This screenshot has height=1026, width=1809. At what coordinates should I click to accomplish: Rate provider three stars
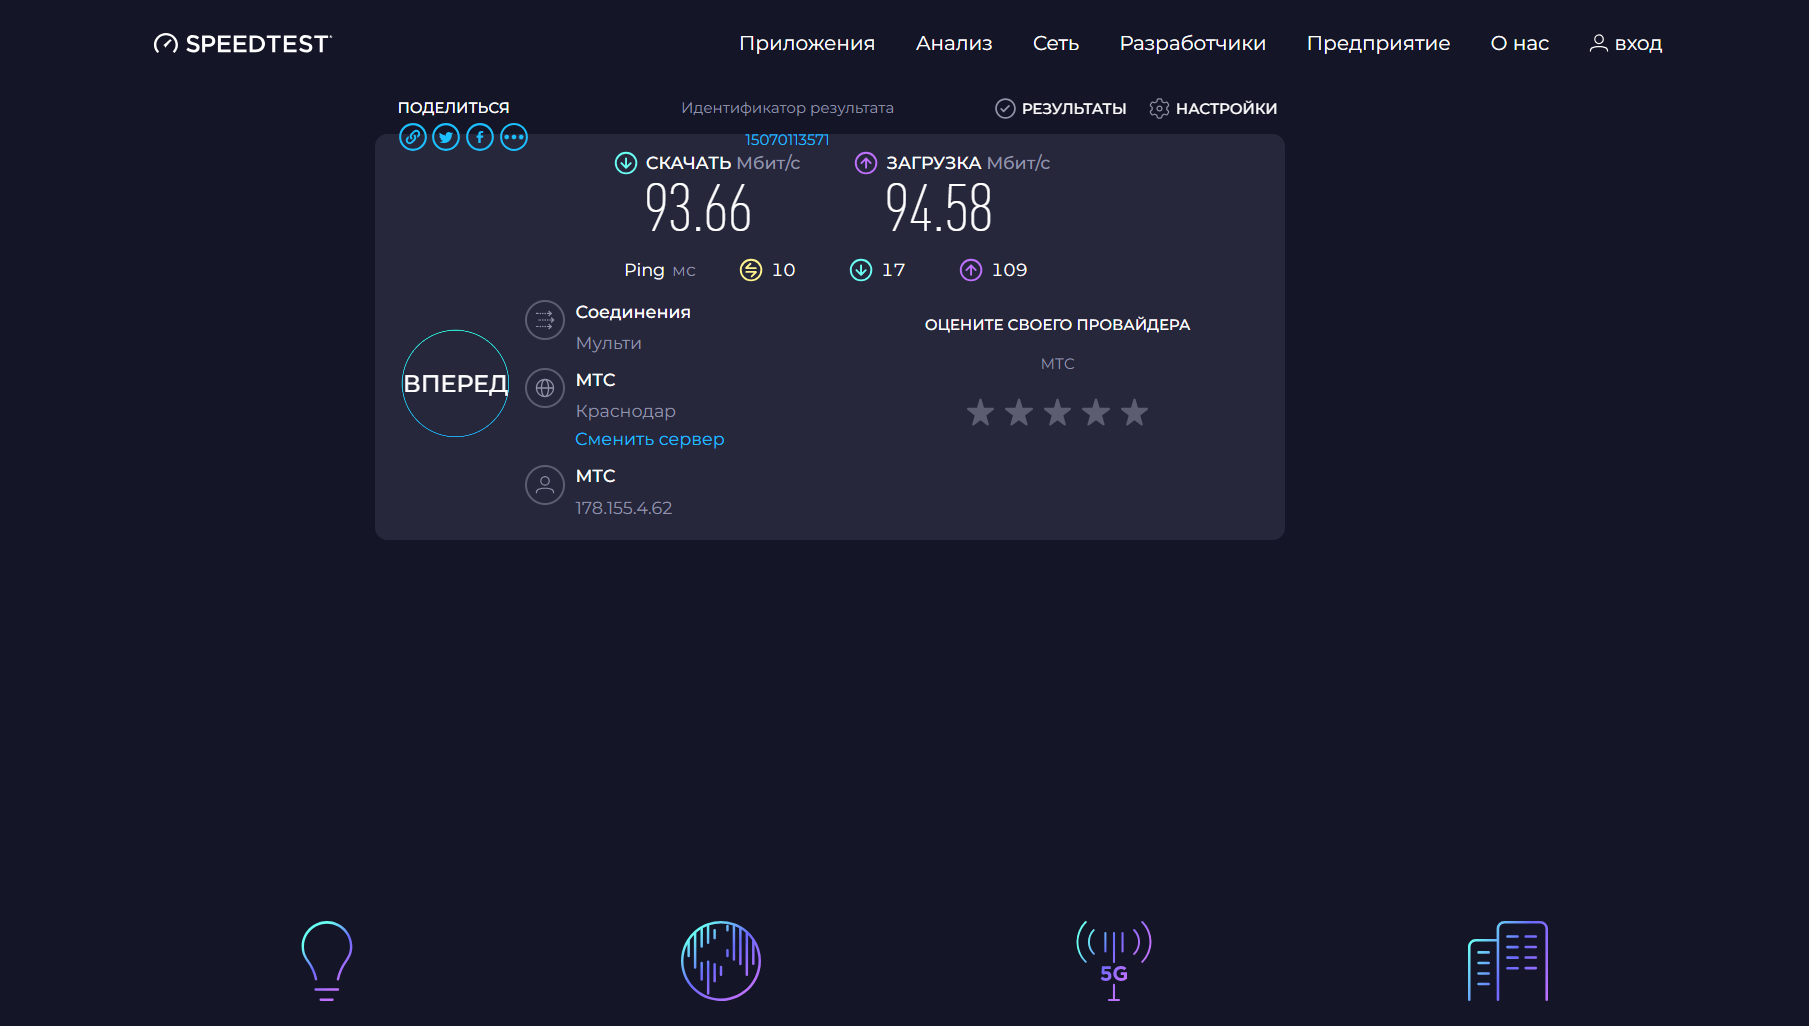point(1057,412)
